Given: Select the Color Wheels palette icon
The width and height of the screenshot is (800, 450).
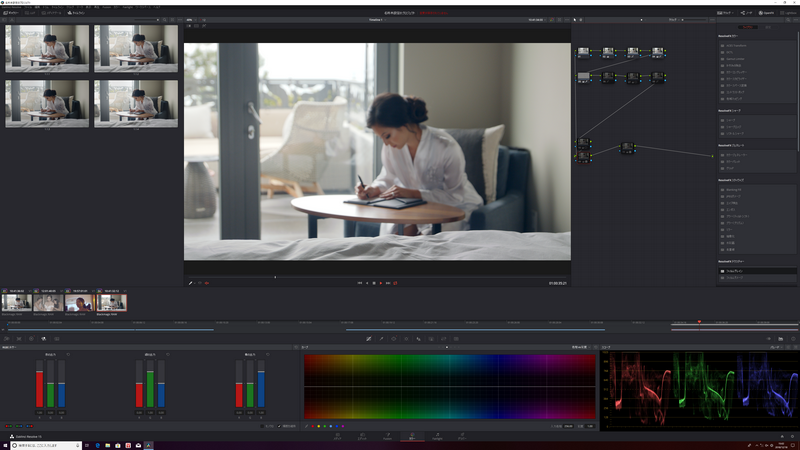Looking at the screenshot, I should coord(31,339).
